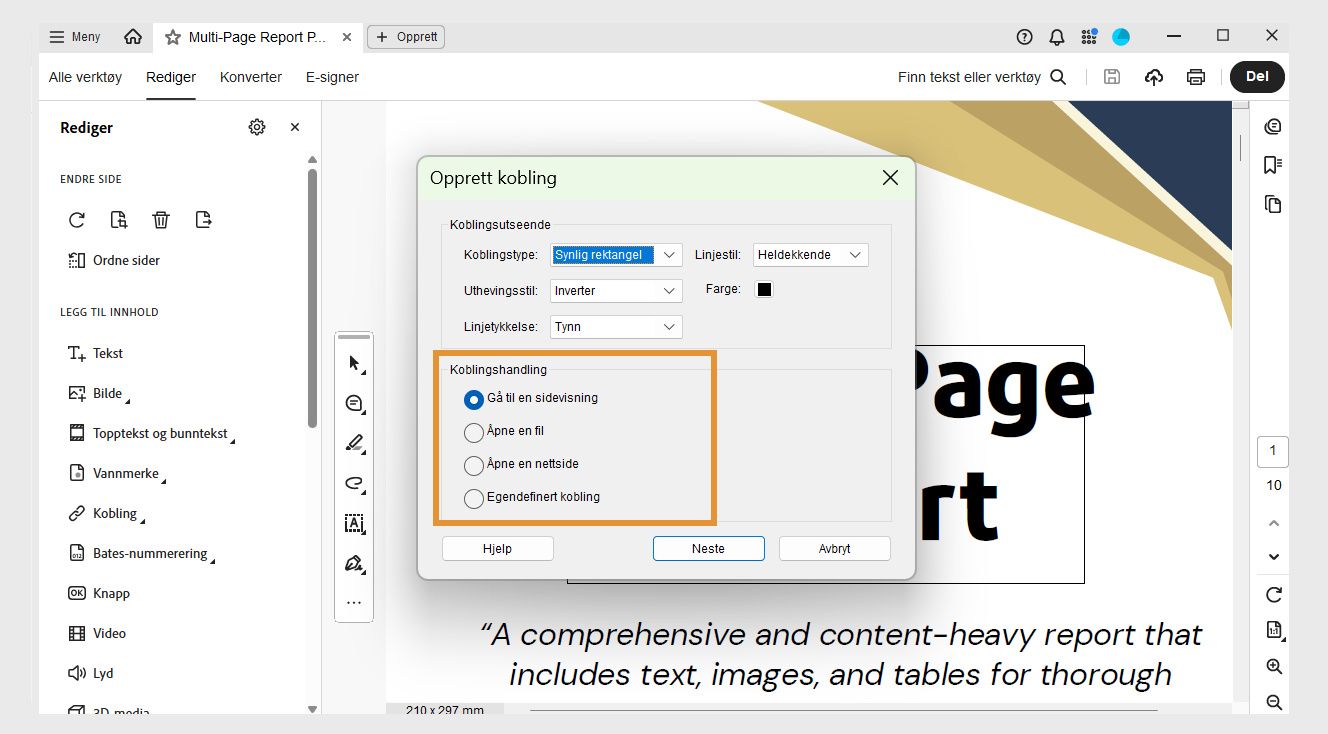Print the document
The width and height of the screenshot is (1328, 734).
[1195, 77]
